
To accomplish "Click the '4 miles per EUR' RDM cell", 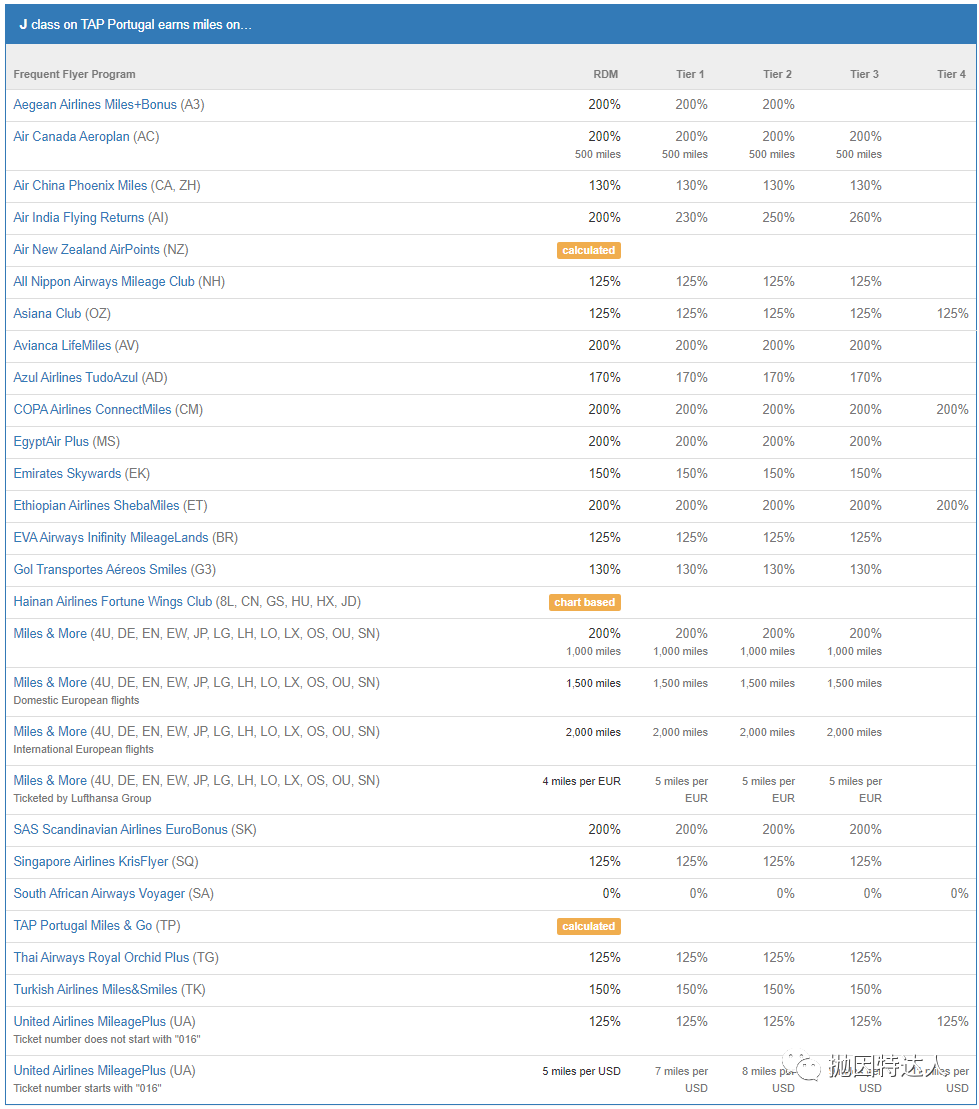I will [x=581, y=782].
